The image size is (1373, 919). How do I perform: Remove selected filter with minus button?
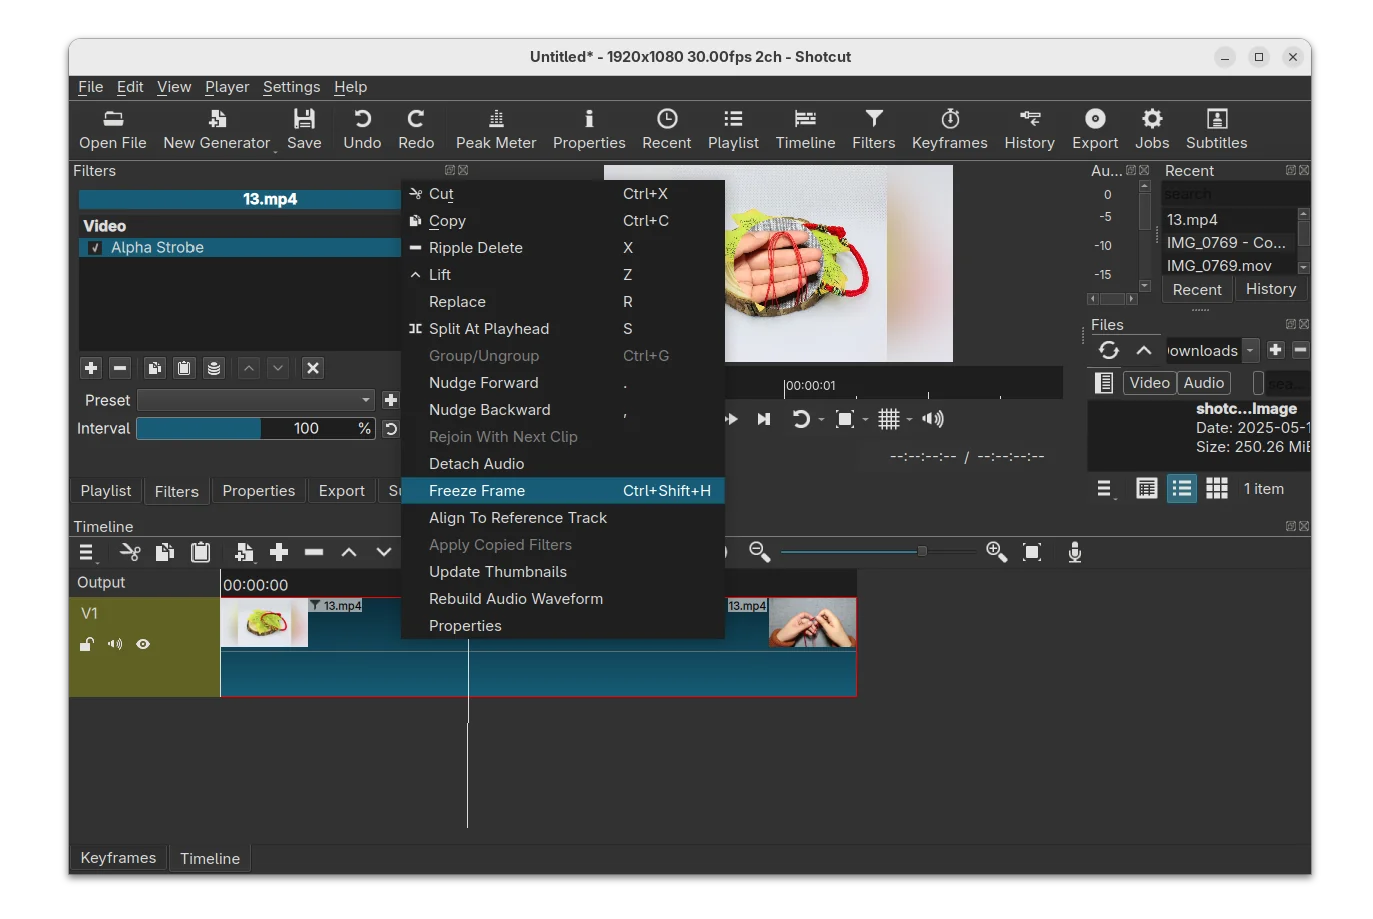tap(120, 368)
